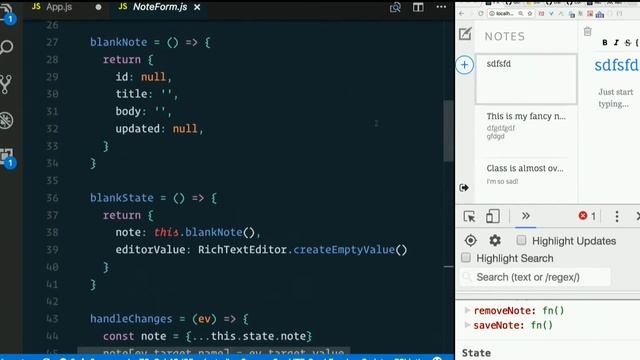Open the Explorer view in the activity bar
This screenshot has height=360, width=640.
[7, 13]
